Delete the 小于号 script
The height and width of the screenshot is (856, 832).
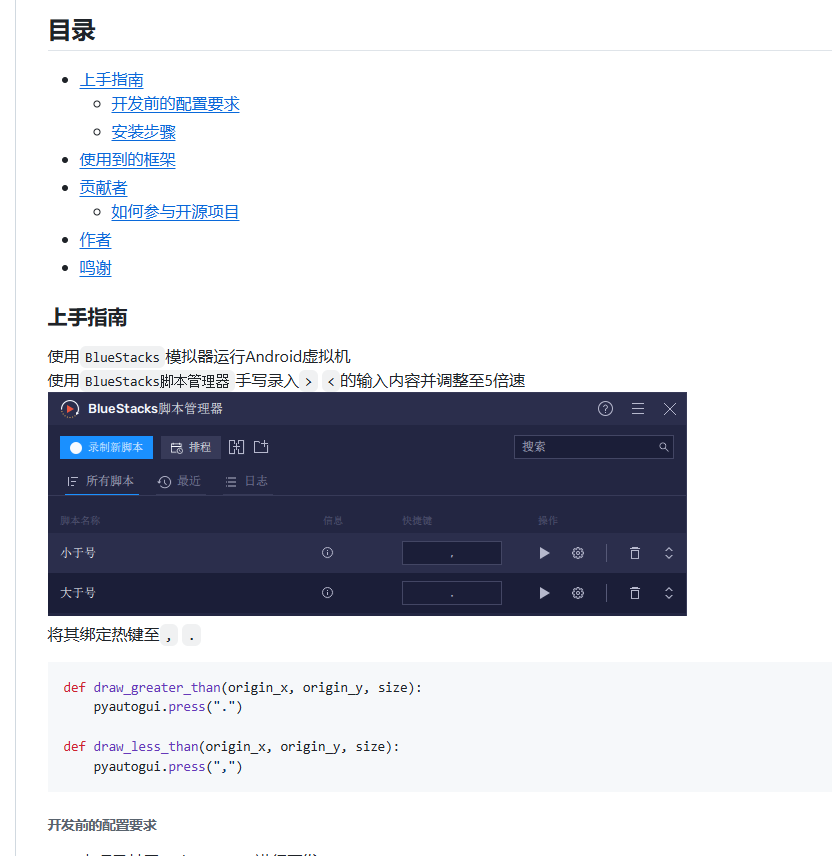click(634, 553)
